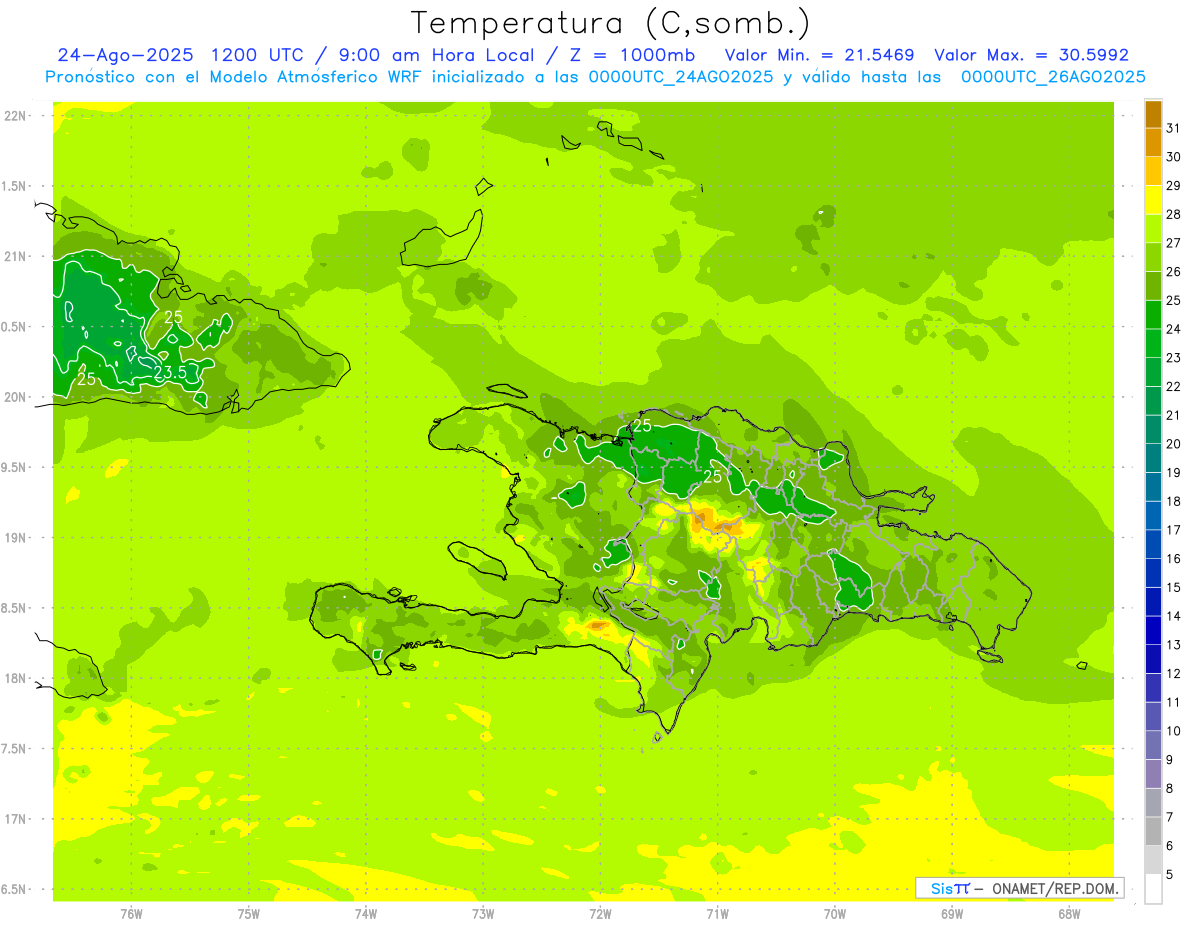Pick the dark blue swatch between 13 and 14
Screen dimensions: 1200x927
point(1153,630)
